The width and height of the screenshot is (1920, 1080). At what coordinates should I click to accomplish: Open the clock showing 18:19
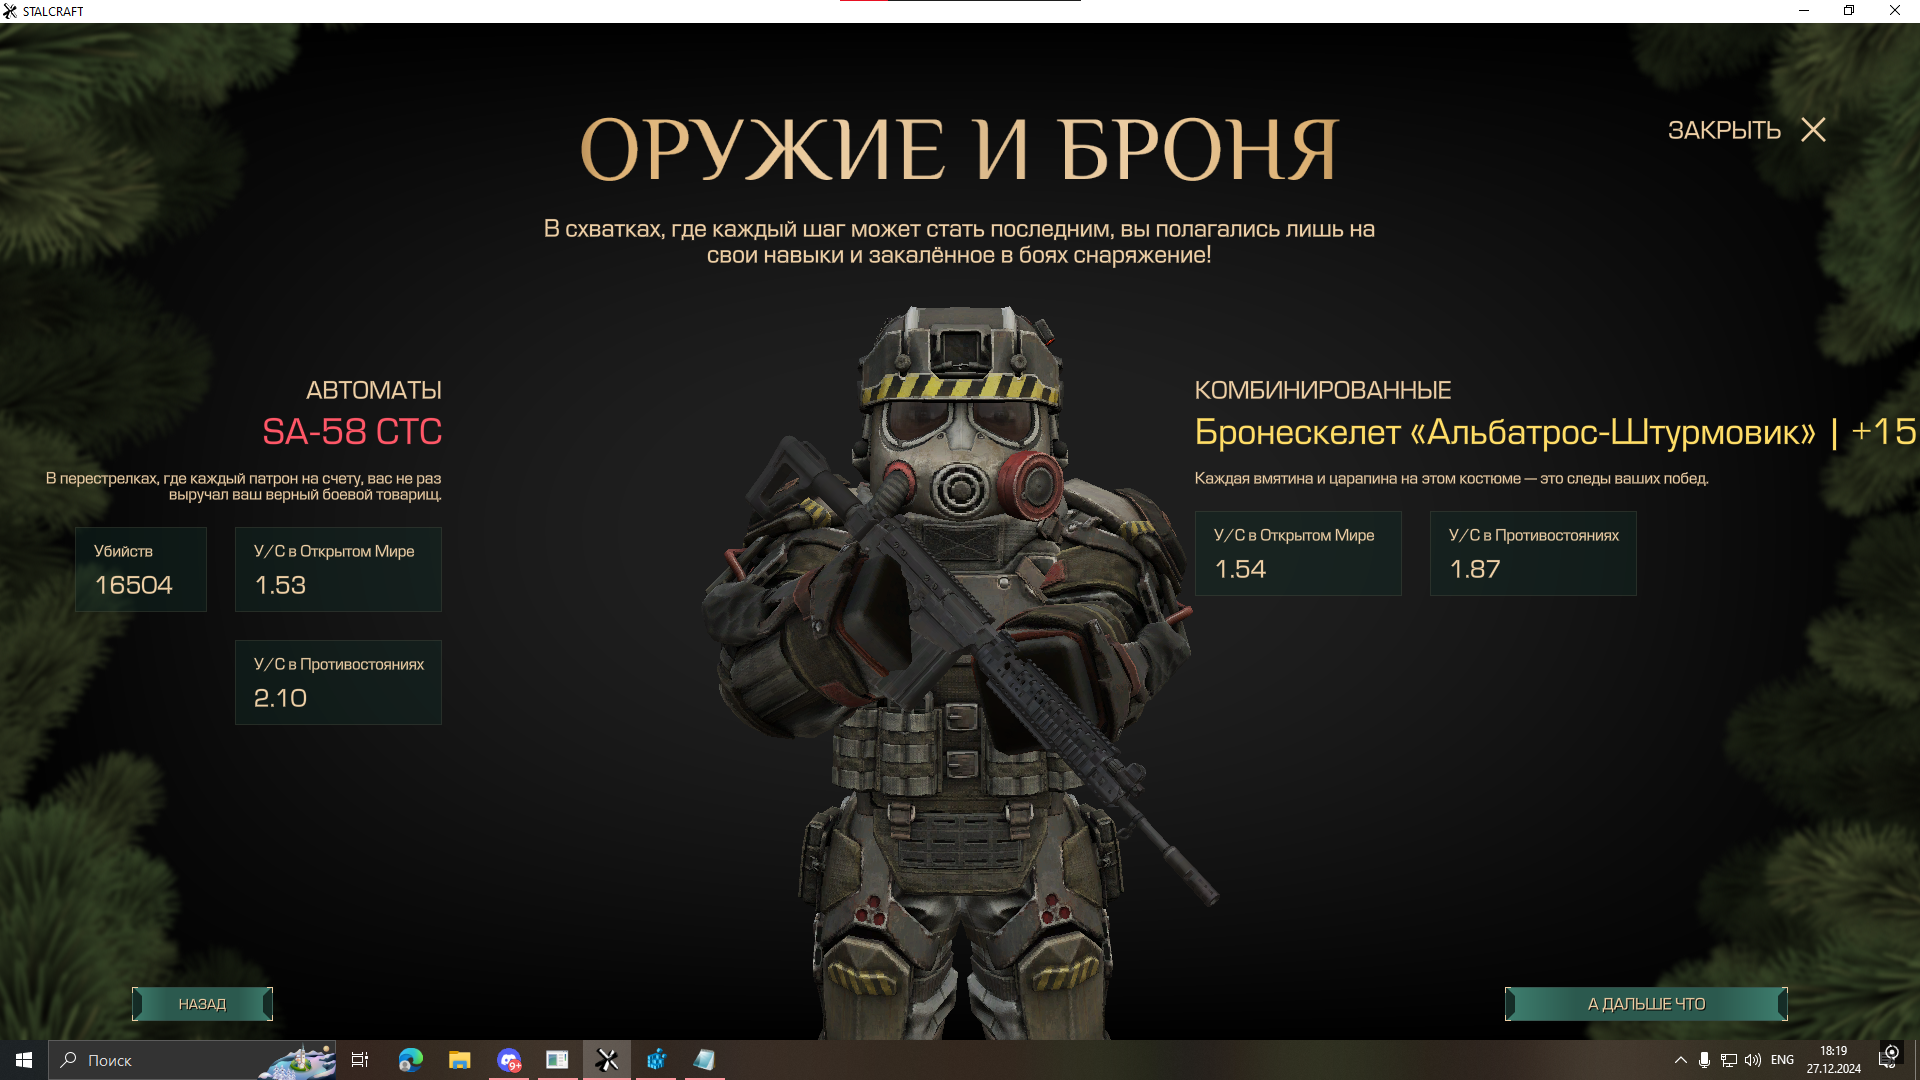[1833, 1060]
